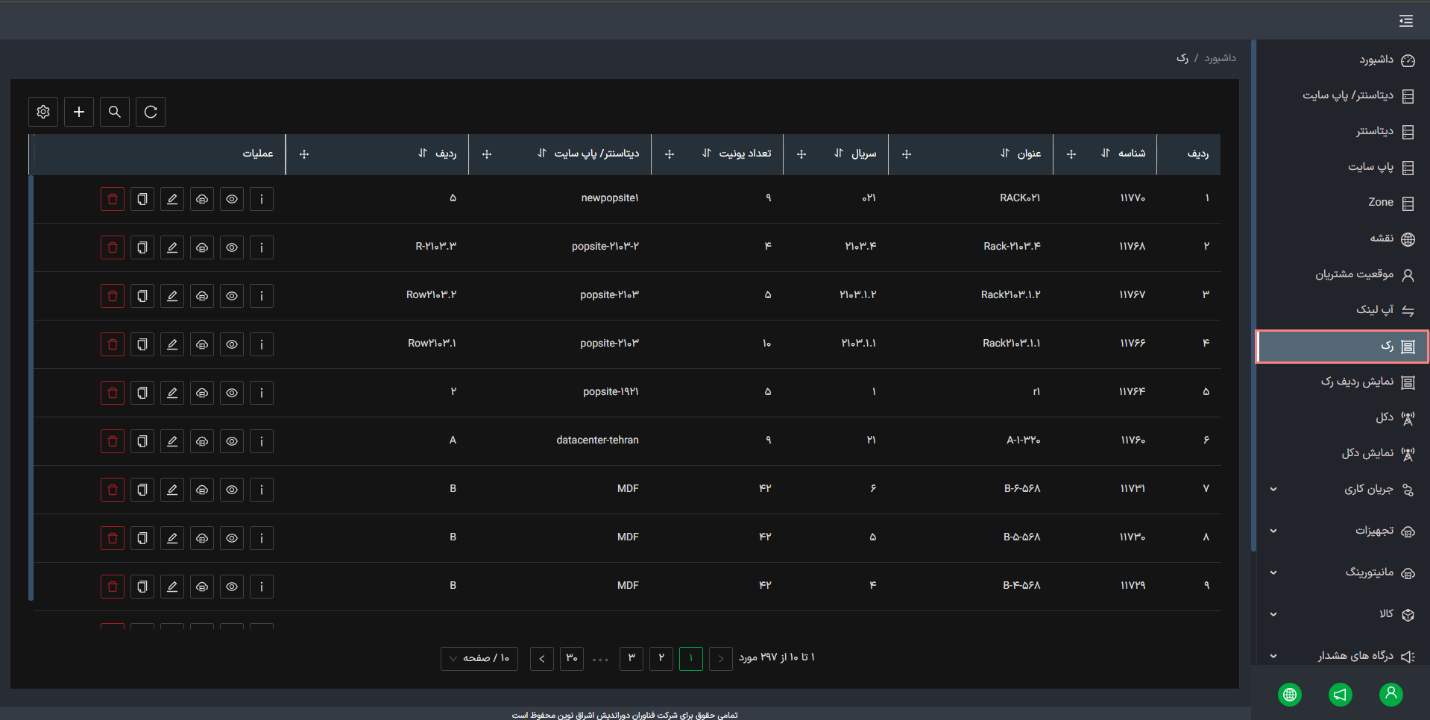Click the refresh icon above the table

point(151,112)
